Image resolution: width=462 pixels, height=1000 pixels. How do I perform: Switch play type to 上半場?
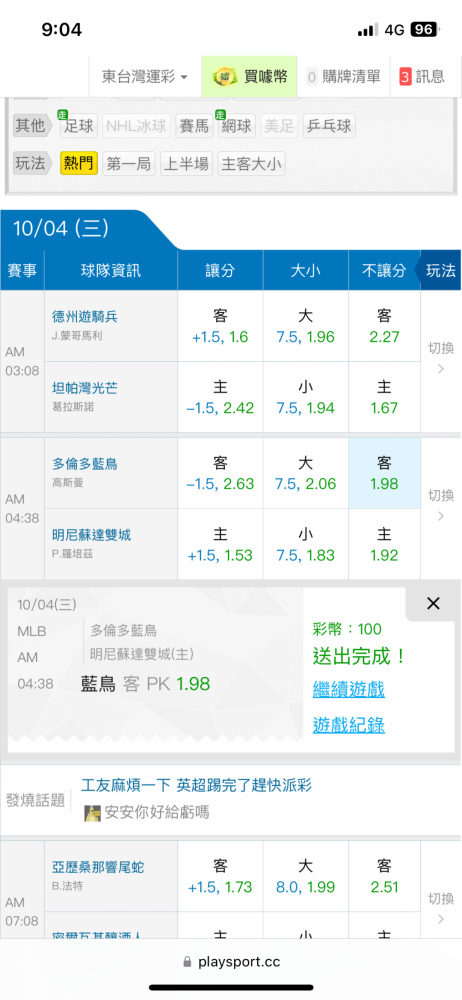coord(186,164)
